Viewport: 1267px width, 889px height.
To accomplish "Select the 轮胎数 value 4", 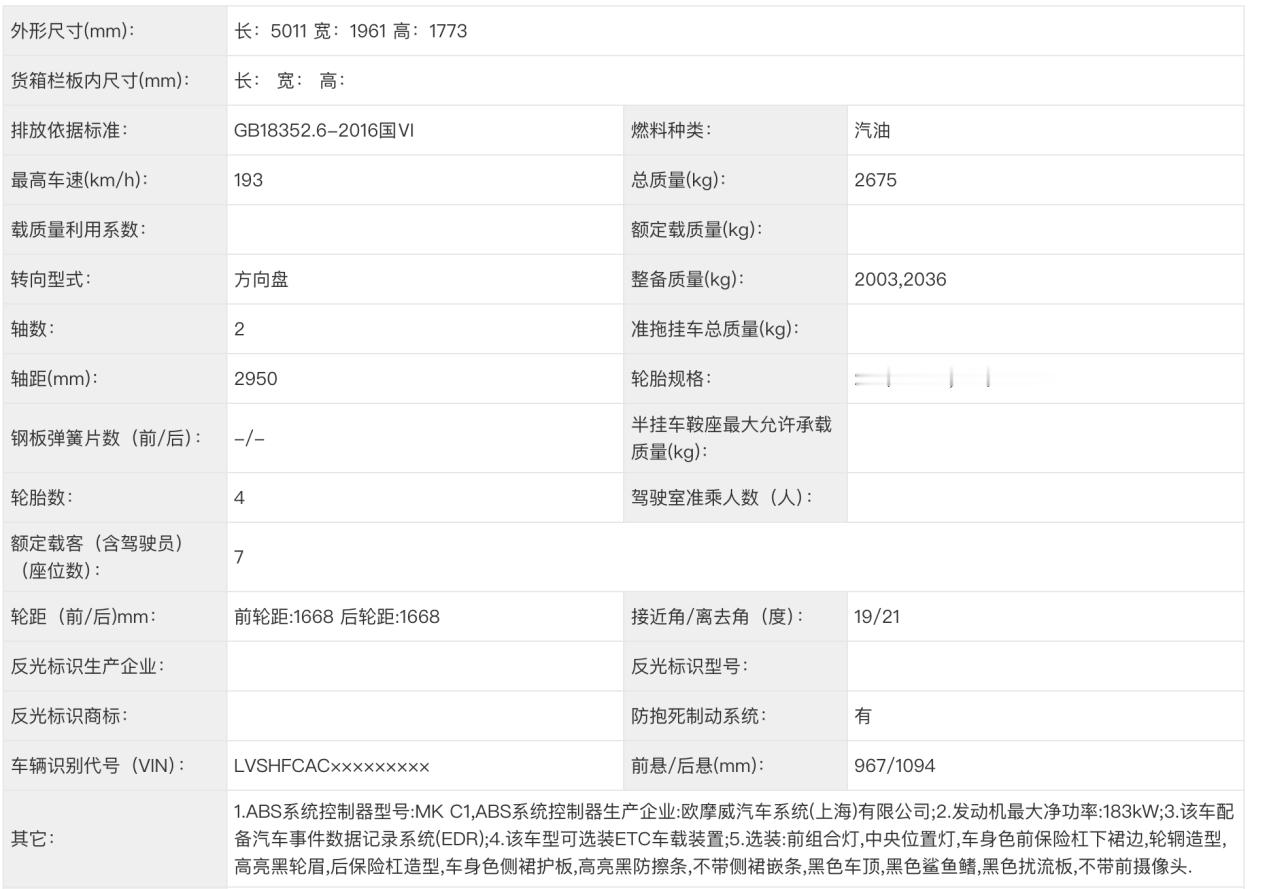I will (x=240, y=497).
